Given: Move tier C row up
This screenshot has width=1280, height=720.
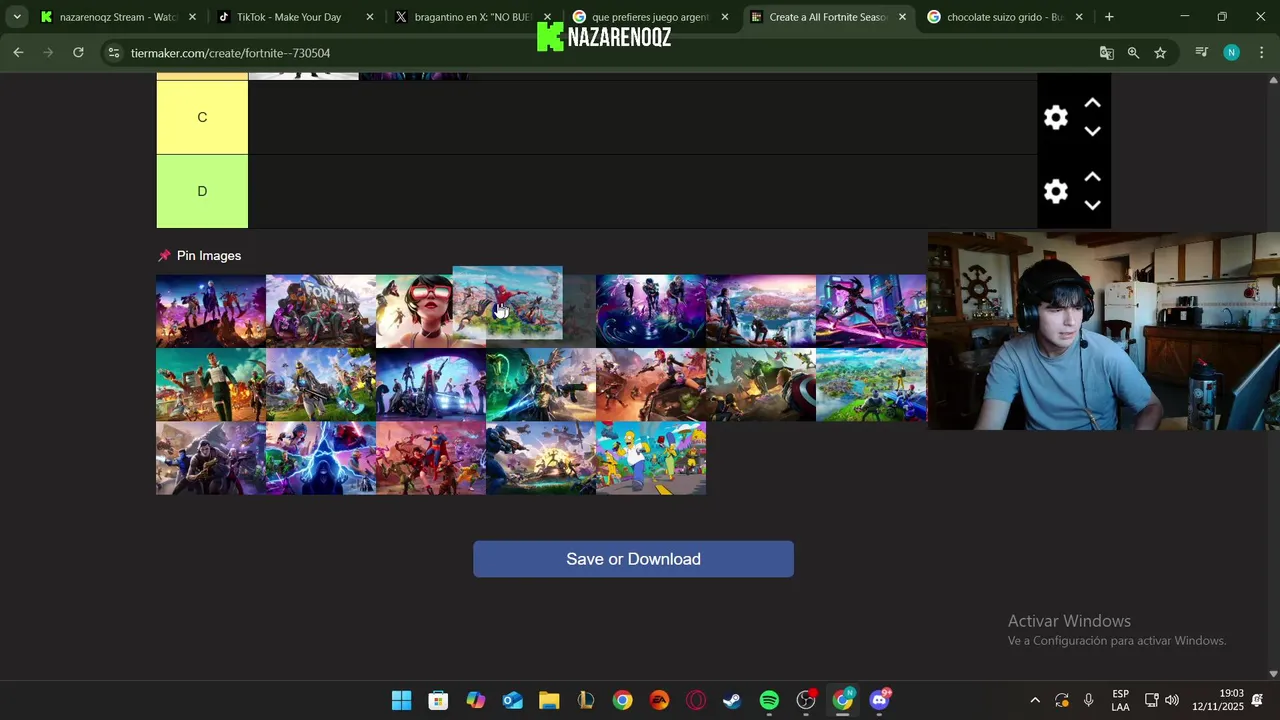Looking at the screenshot, I should coord(1093,103).
